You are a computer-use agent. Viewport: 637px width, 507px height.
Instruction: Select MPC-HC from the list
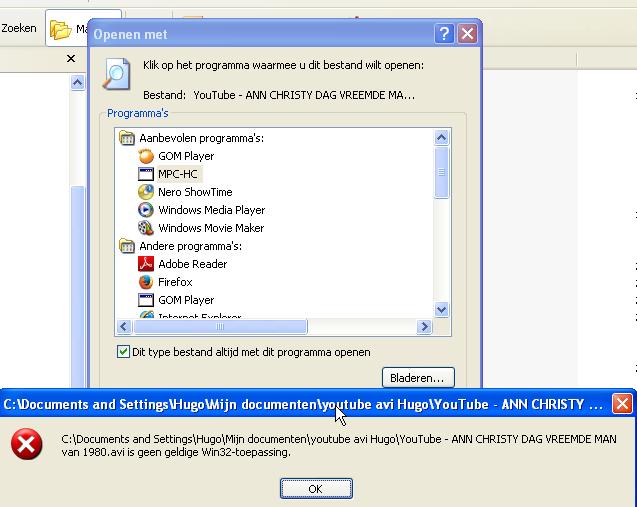pyautogui.click(x=178, y=174)
